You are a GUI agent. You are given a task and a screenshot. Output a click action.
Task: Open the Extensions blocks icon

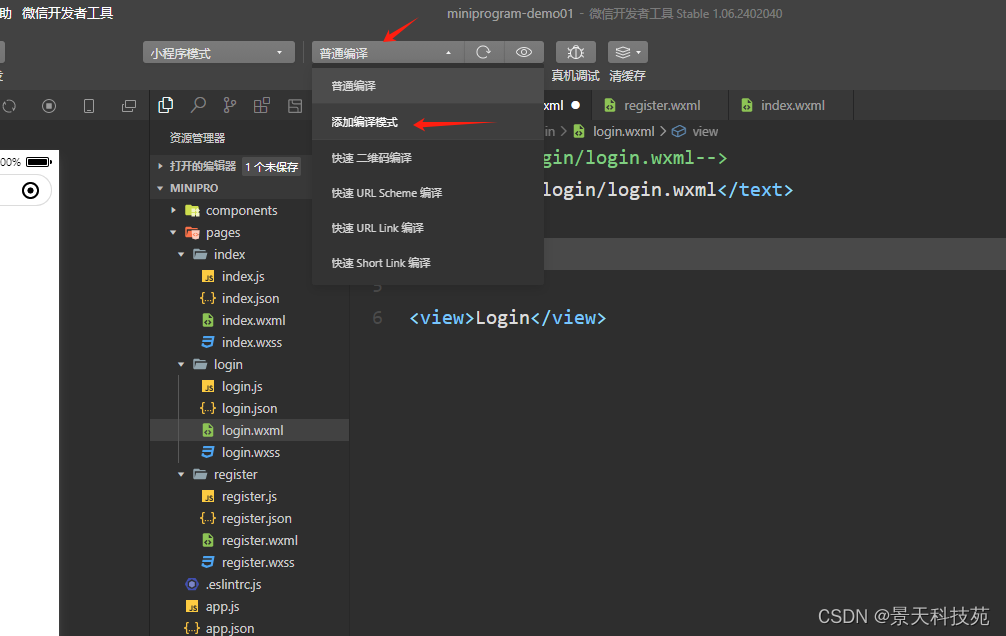pos(262,105)
